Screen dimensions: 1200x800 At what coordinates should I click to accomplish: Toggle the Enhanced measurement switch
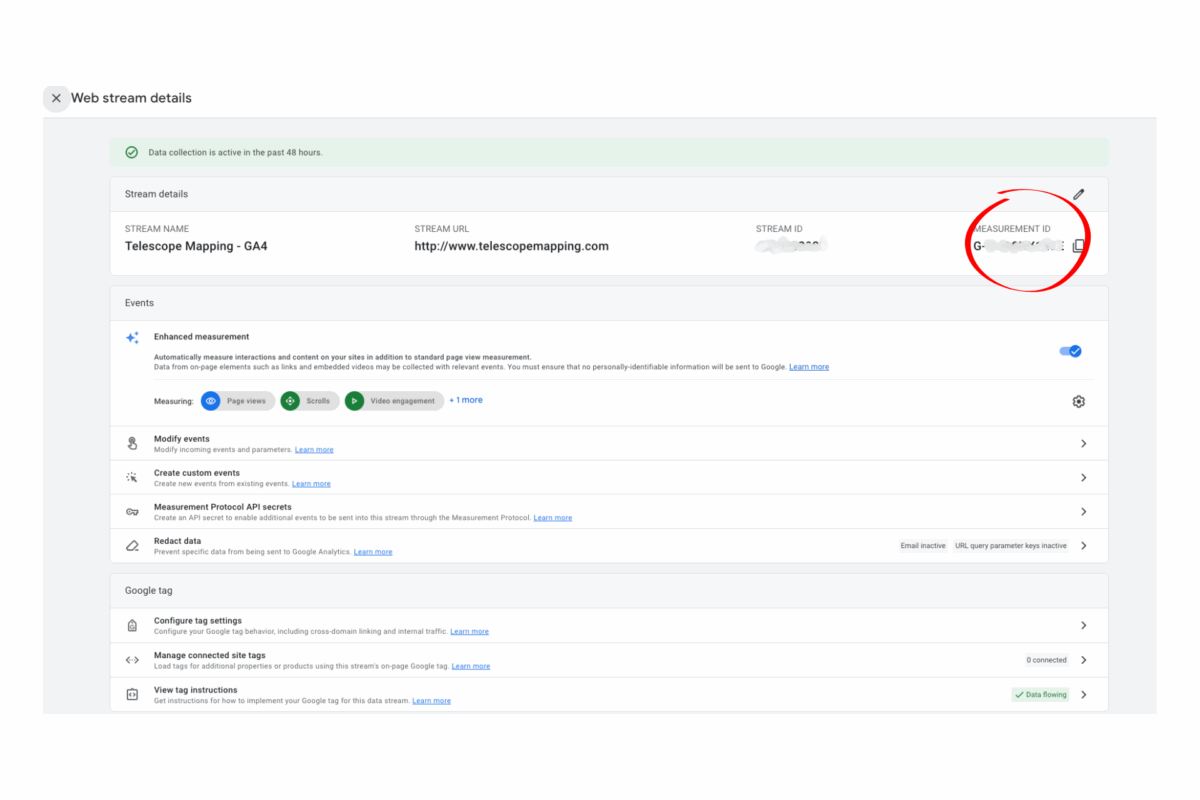pyautogui.click(x=1070, y=351)
